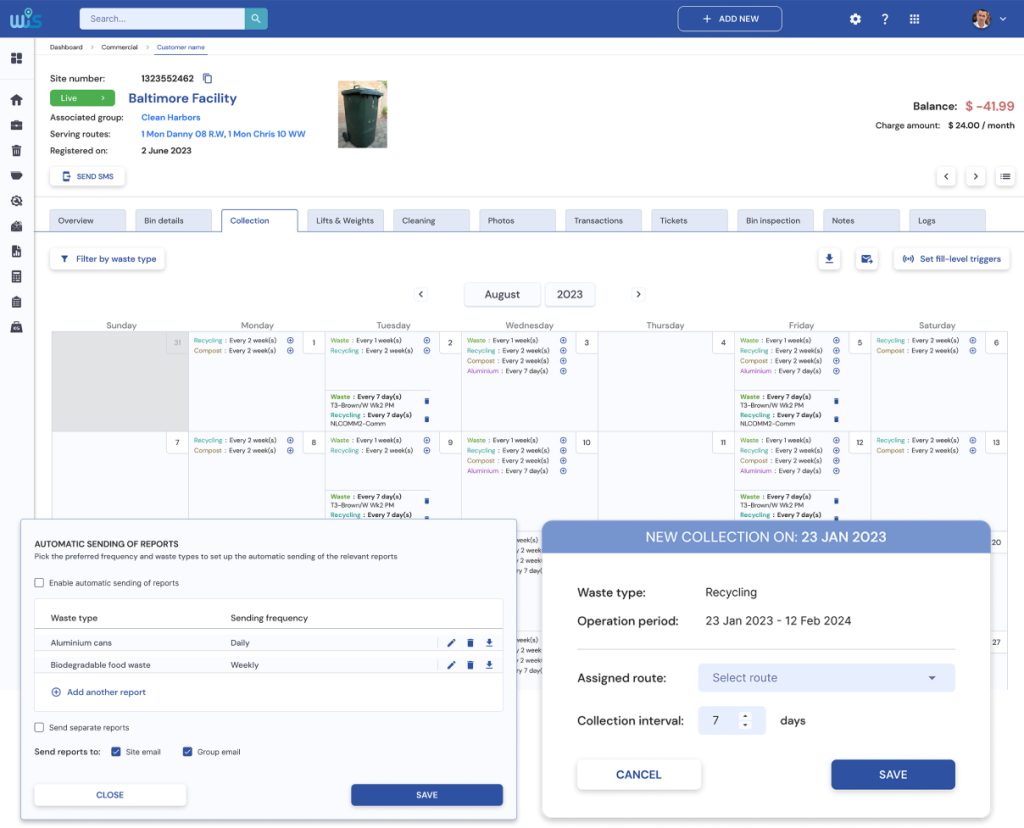
Task: Open the user profile dropdown arrow
Action: point(1003,19)
